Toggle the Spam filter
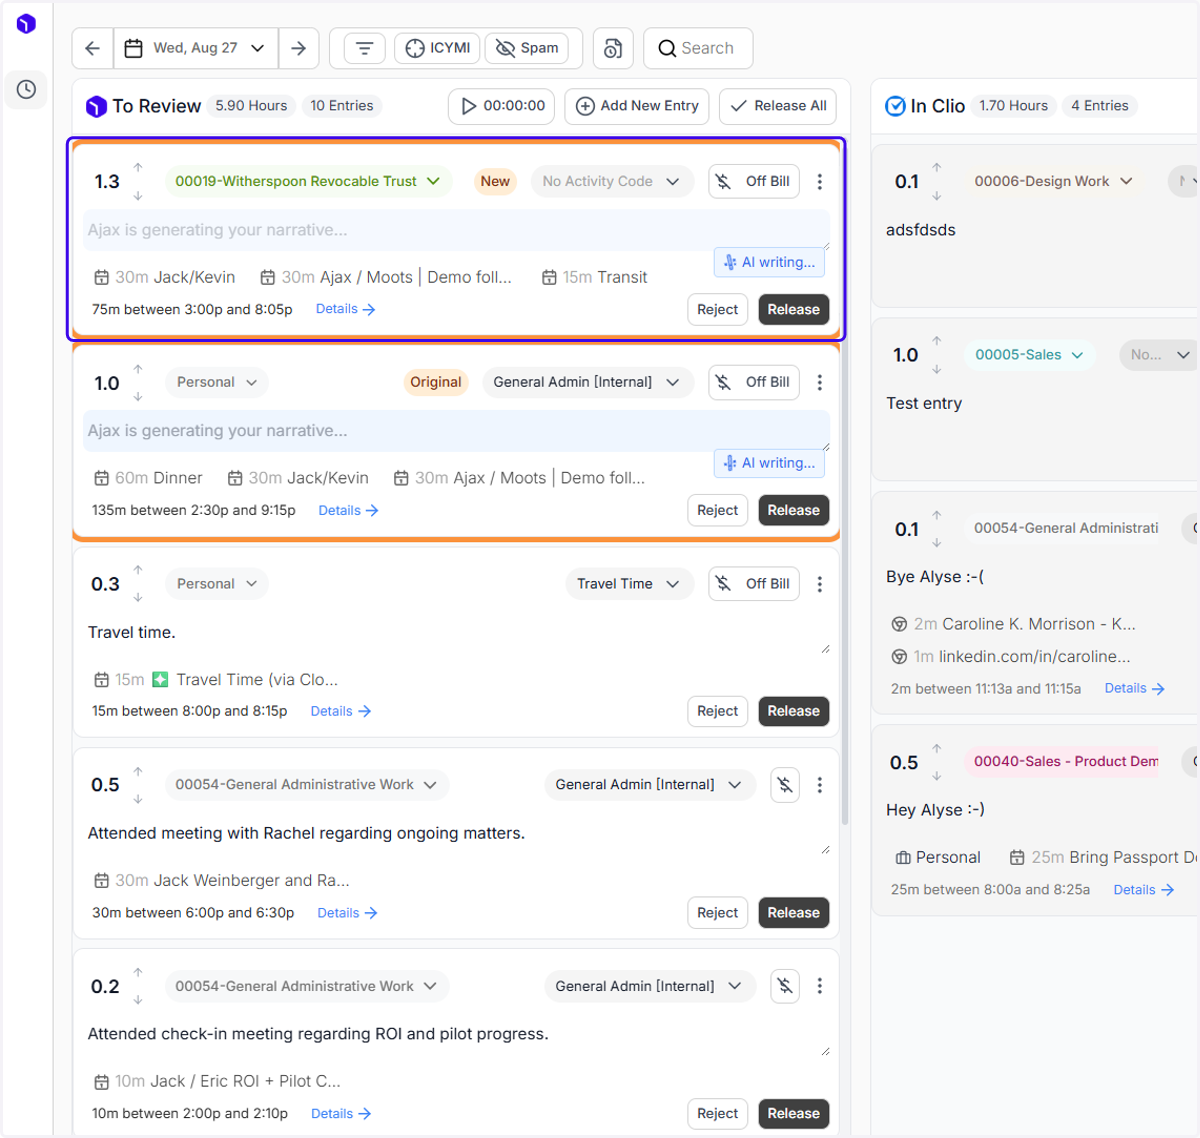The width and height of the screenshot is (1200, 1138). (527, 48)
